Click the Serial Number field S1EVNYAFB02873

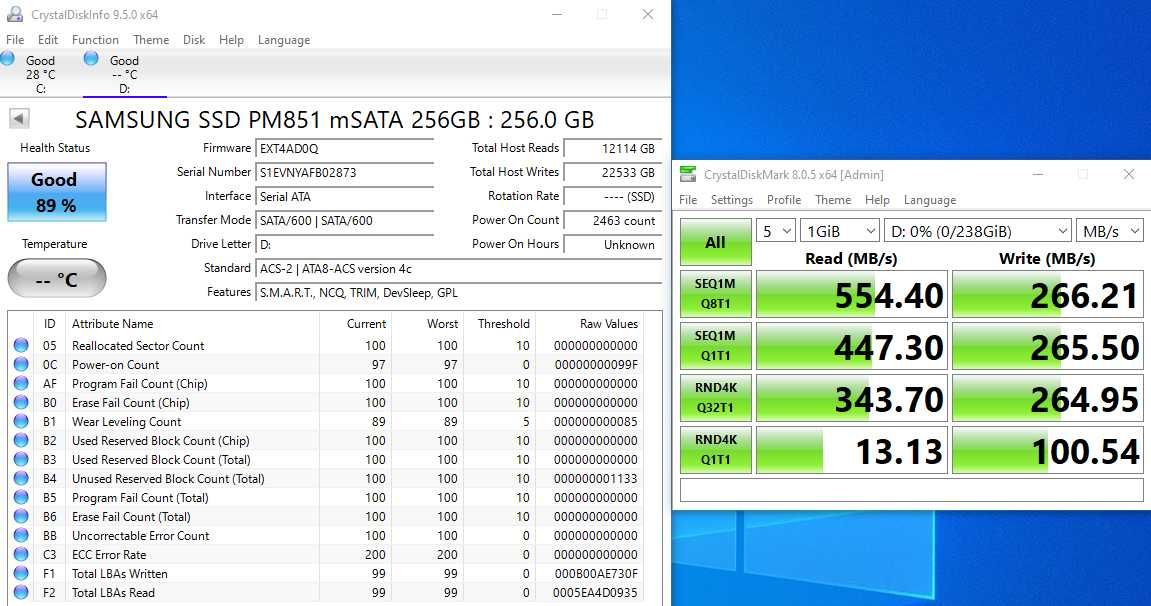tap(344, 172)
